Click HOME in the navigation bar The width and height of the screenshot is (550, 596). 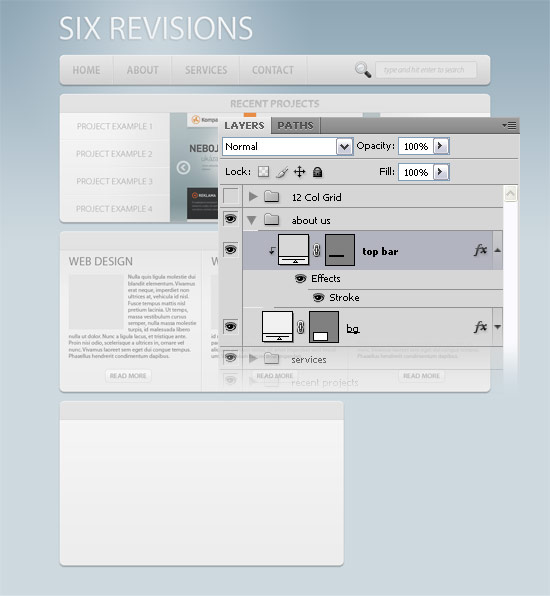pos(86,70)
